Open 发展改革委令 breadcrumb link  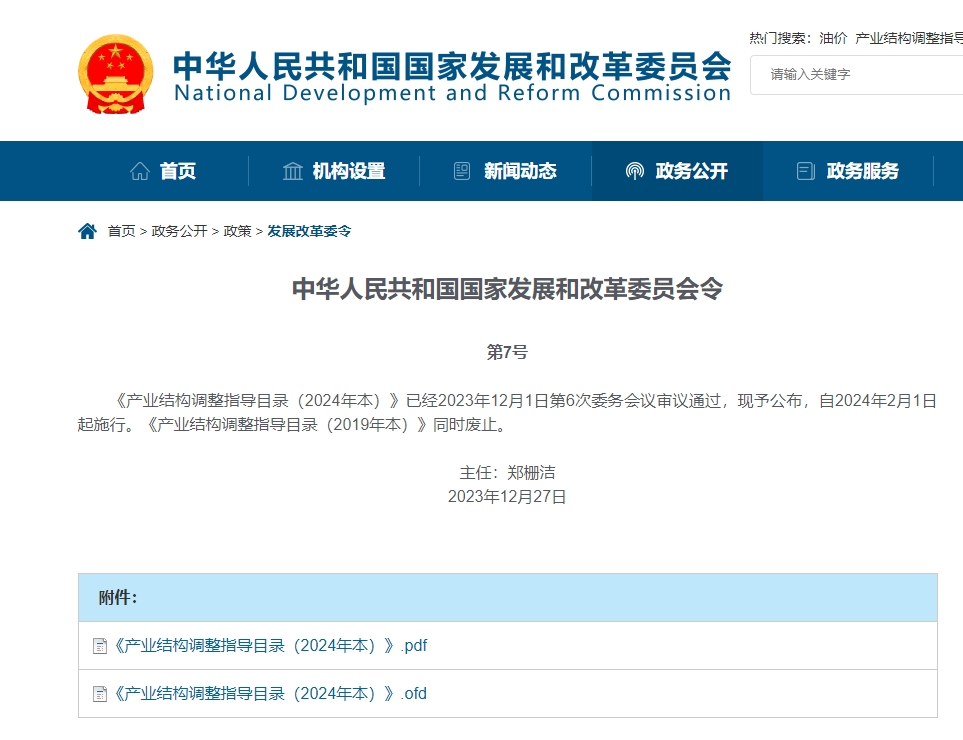click(309, 231)
